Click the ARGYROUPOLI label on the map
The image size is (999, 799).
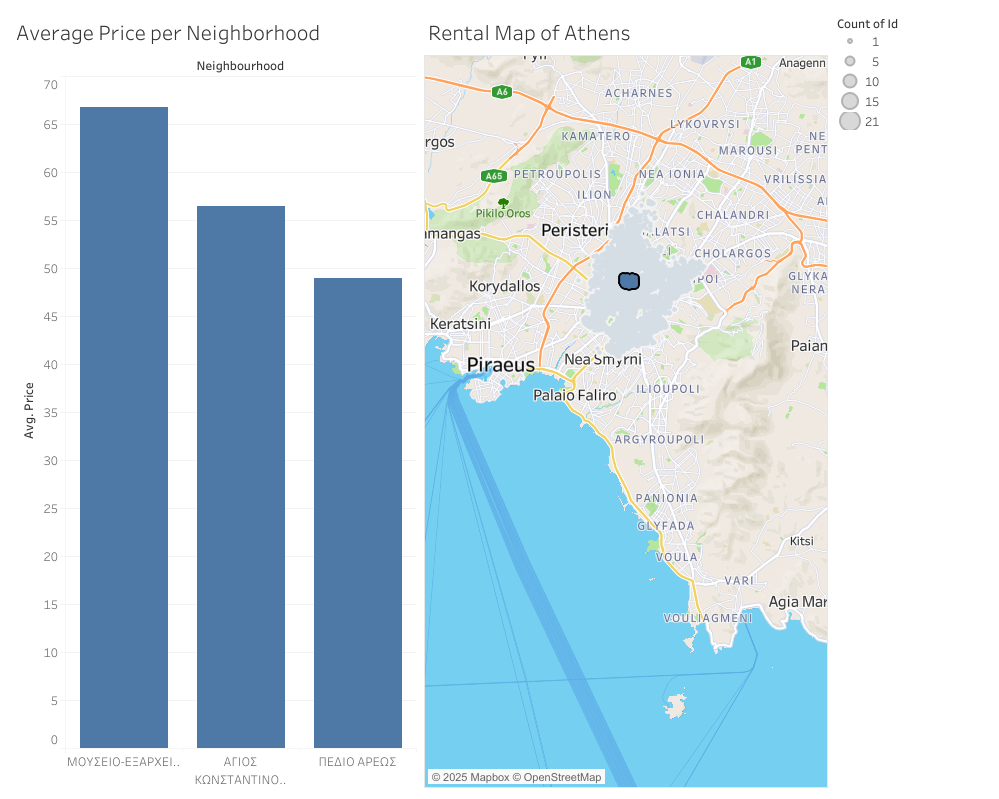[659, 440]
